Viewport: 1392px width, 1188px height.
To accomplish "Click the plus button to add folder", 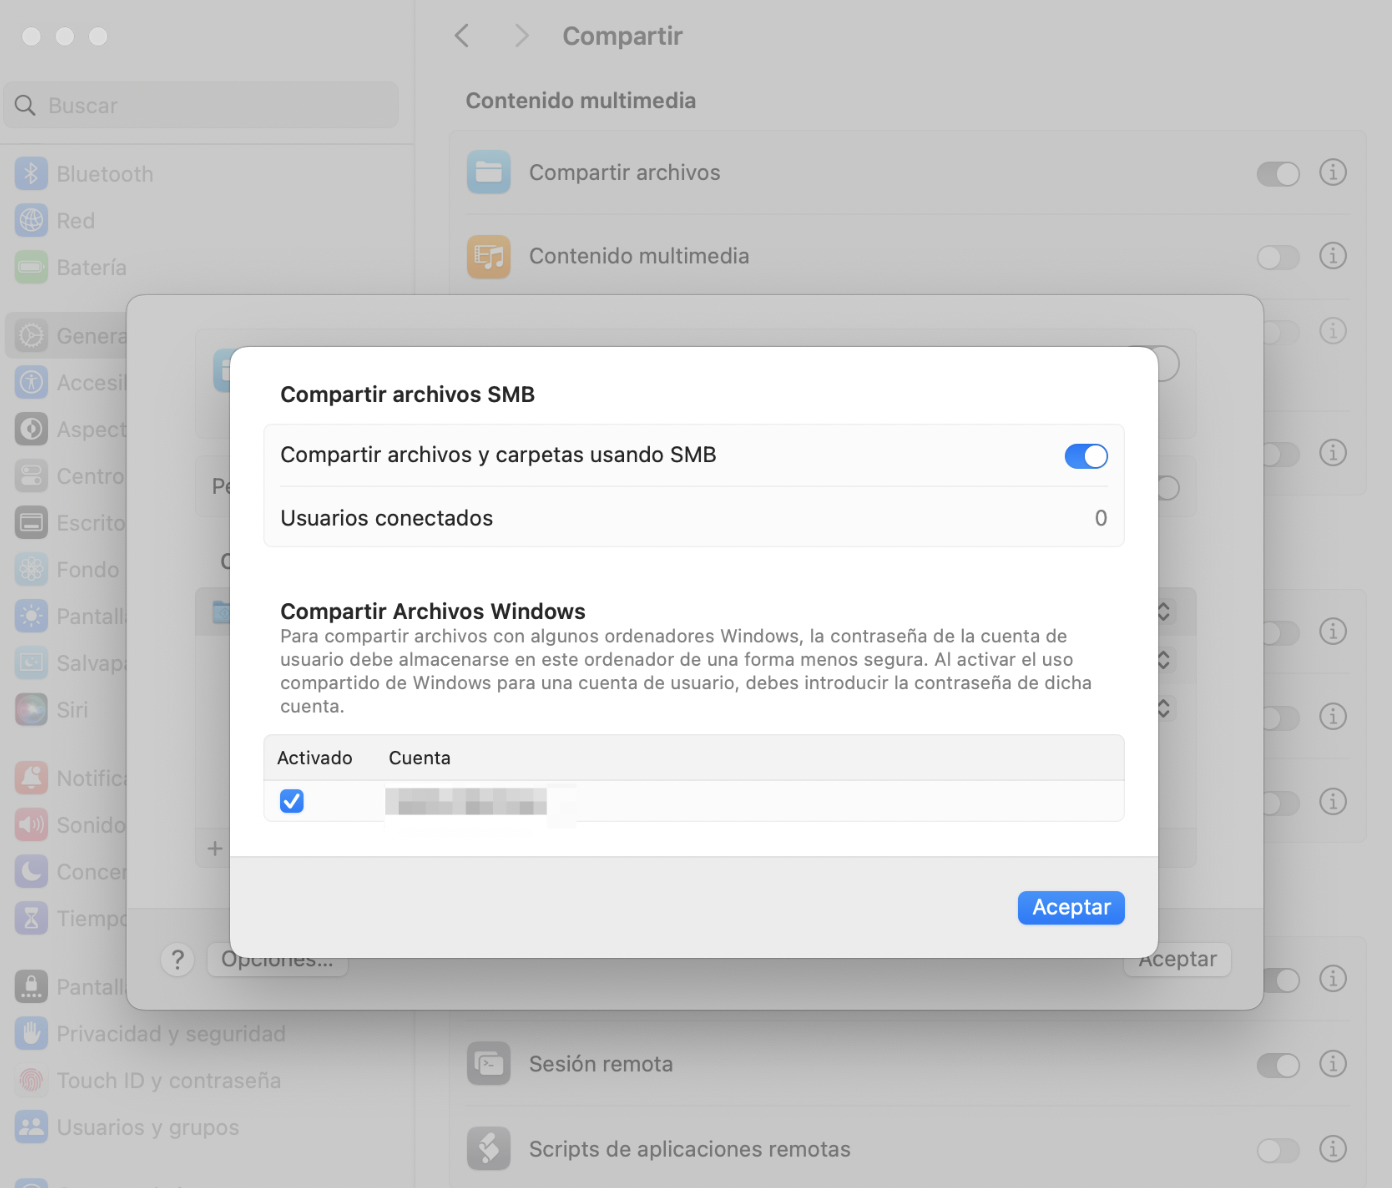I will [214, 849].
